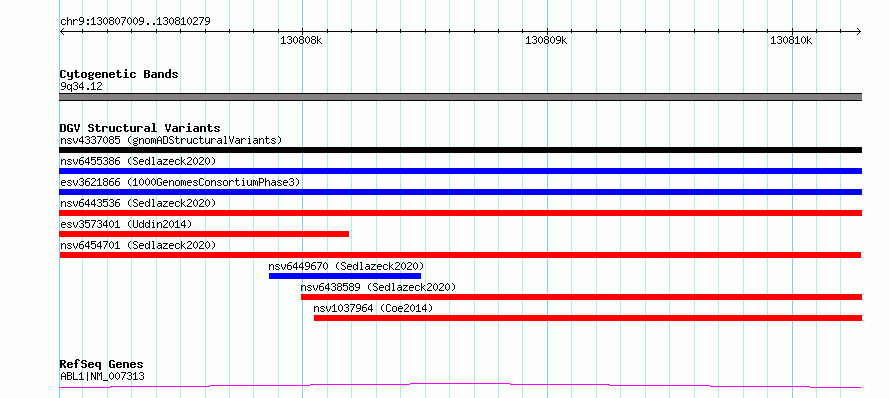Select the red nsv6443536 variant bar

460,213
